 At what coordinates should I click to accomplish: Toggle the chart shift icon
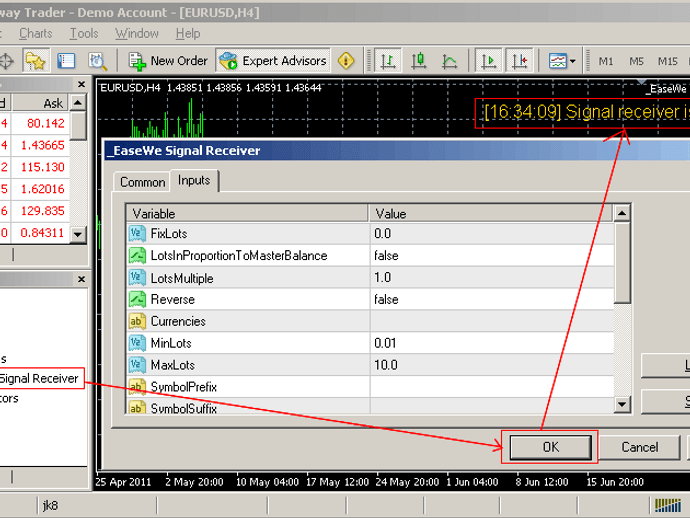click(x=520, y=61)
